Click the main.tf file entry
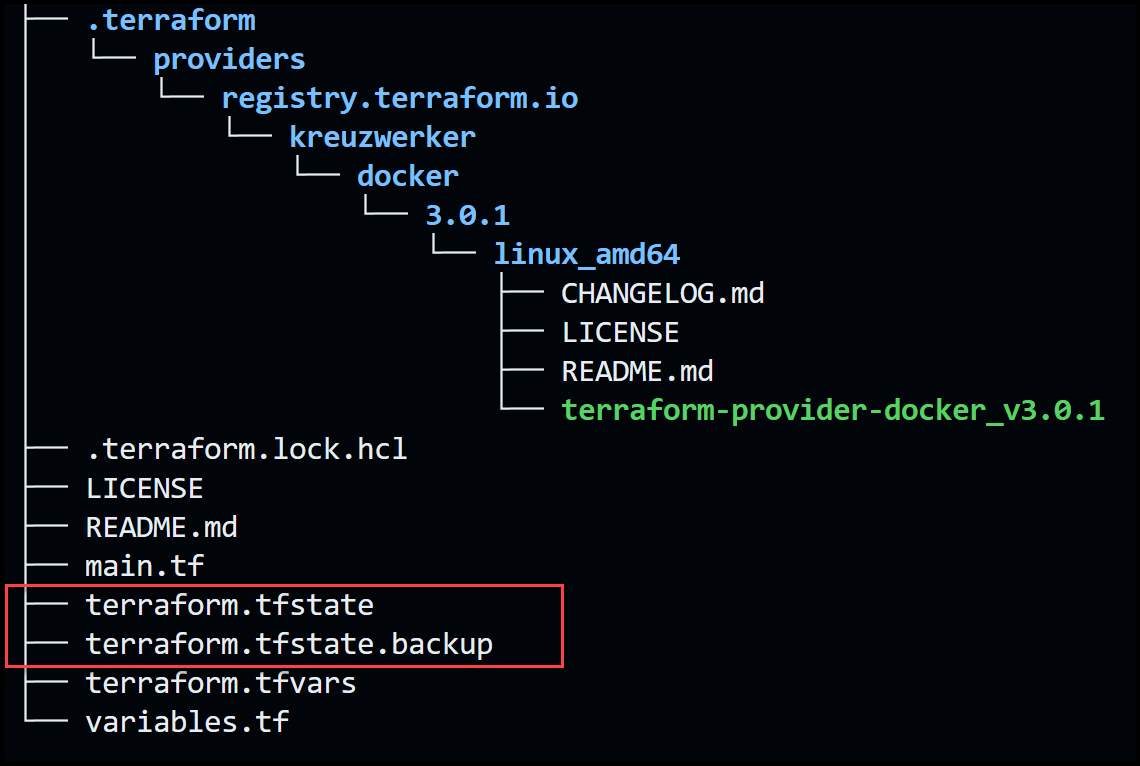Image resolution: width=1140 pixels, height=766 pixels. click(x=145, y=566)
